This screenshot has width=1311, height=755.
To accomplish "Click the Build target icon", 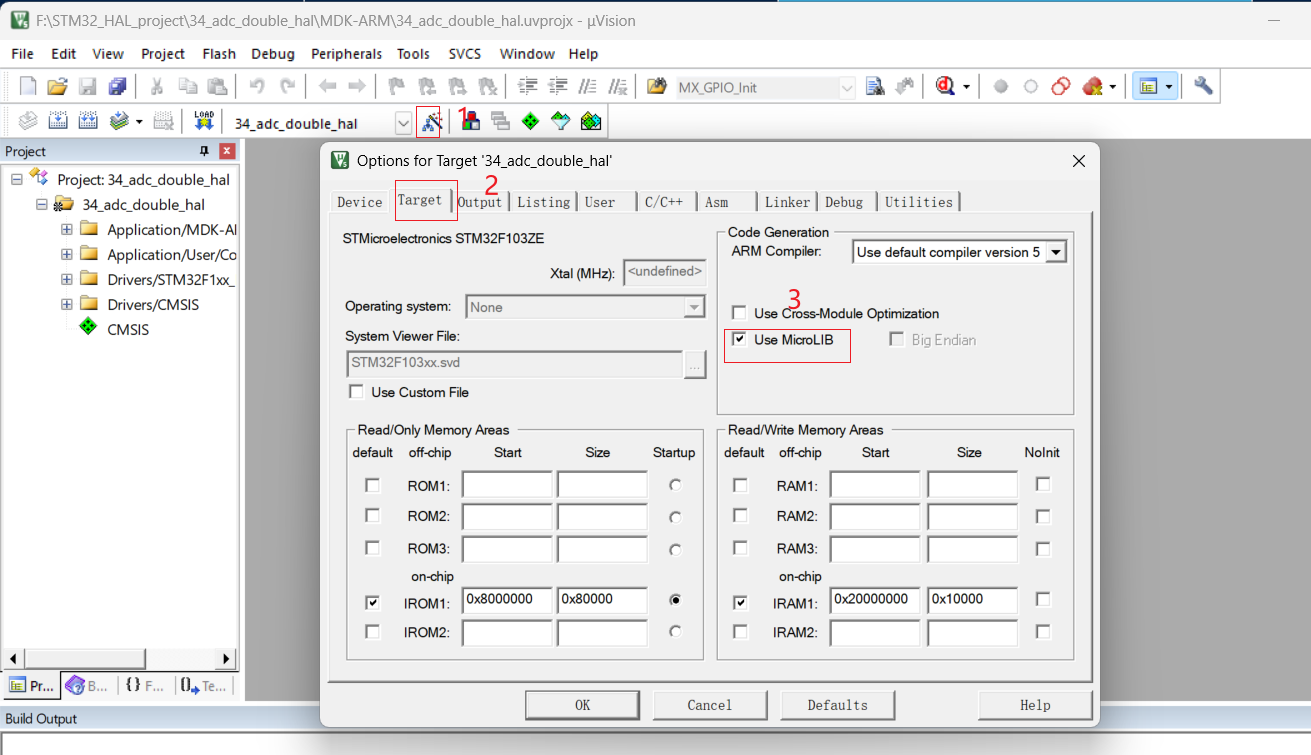I will click(x=58, y=122).
